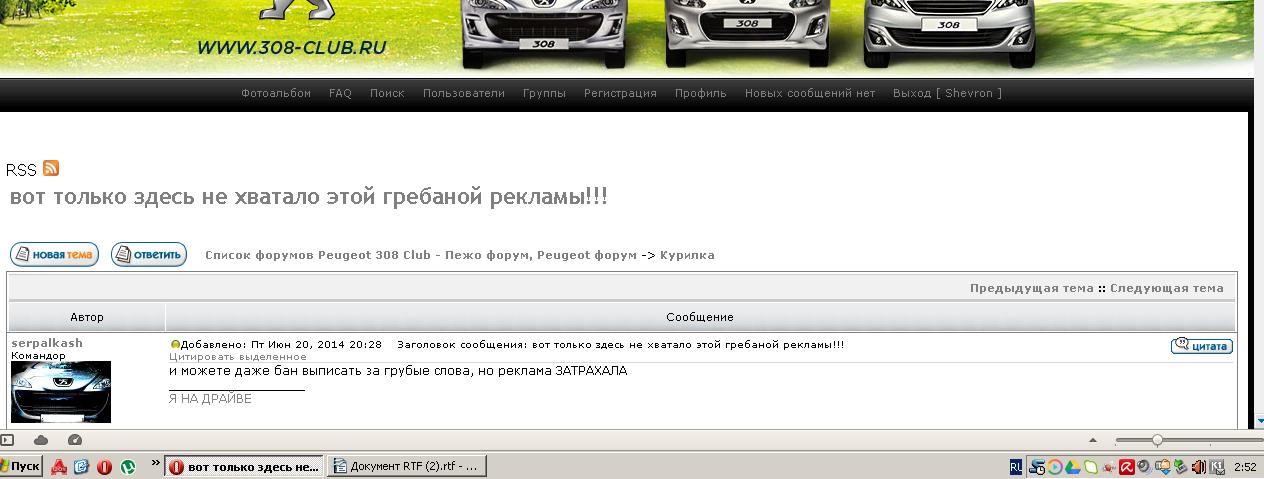Quote the post with Цитата button

point(1201,346)
